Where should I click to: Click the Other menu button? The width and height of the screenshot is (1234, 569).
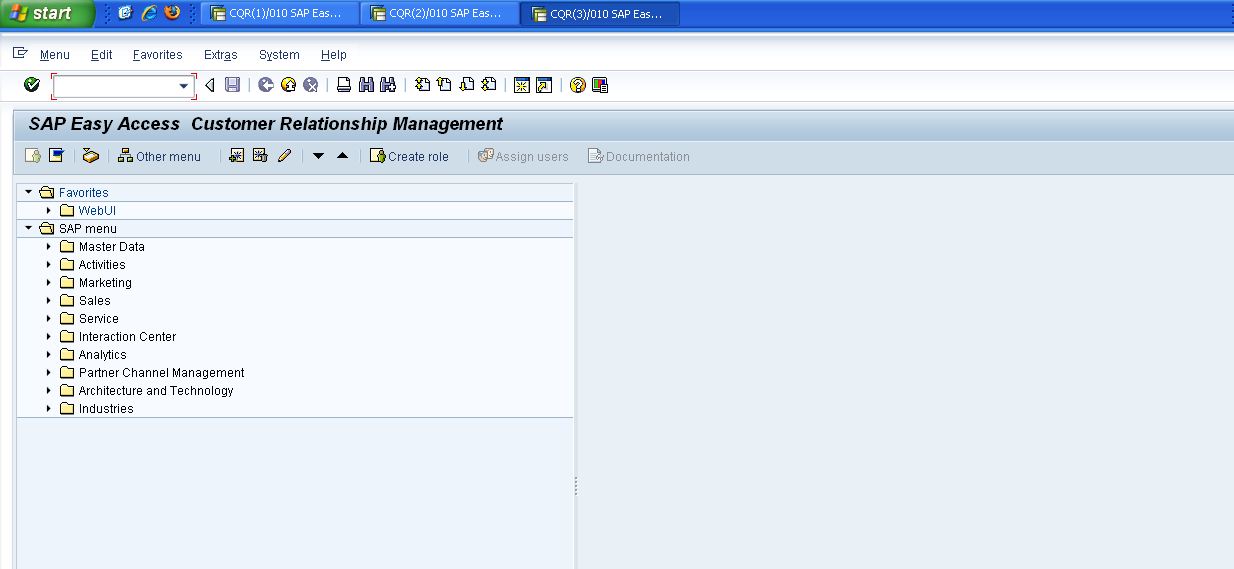coord(159,156)
